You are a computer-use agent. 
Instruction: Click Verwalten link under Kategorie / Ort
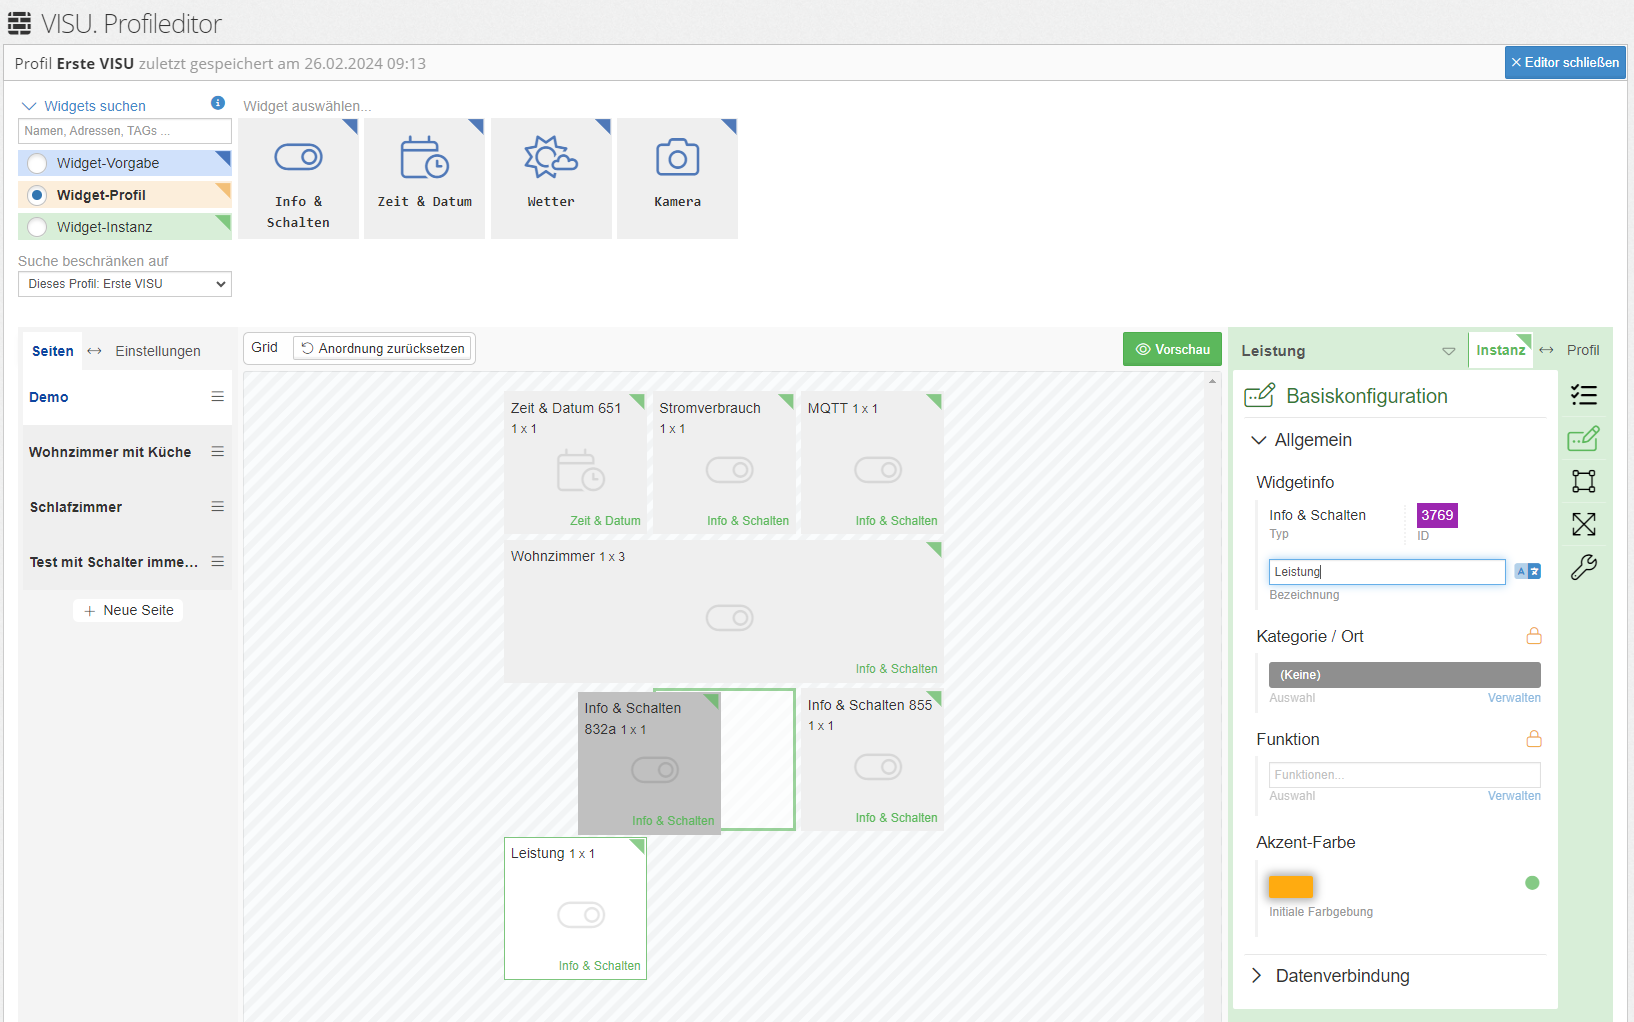(1514, 698)
